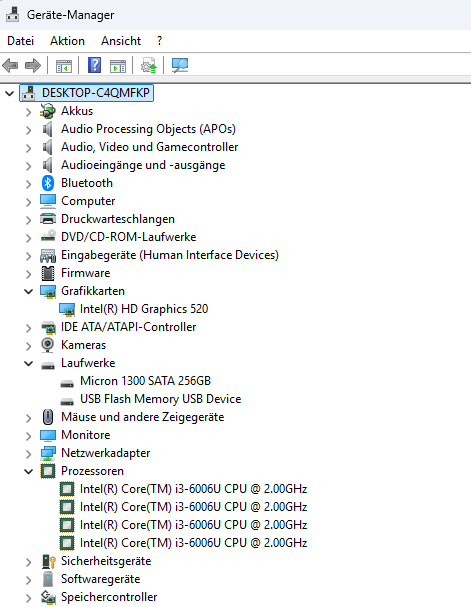The height and width of the screenshot is (607, 471).
Task: Click the Forward arrow toolbar icon
Action: point(33,65)
